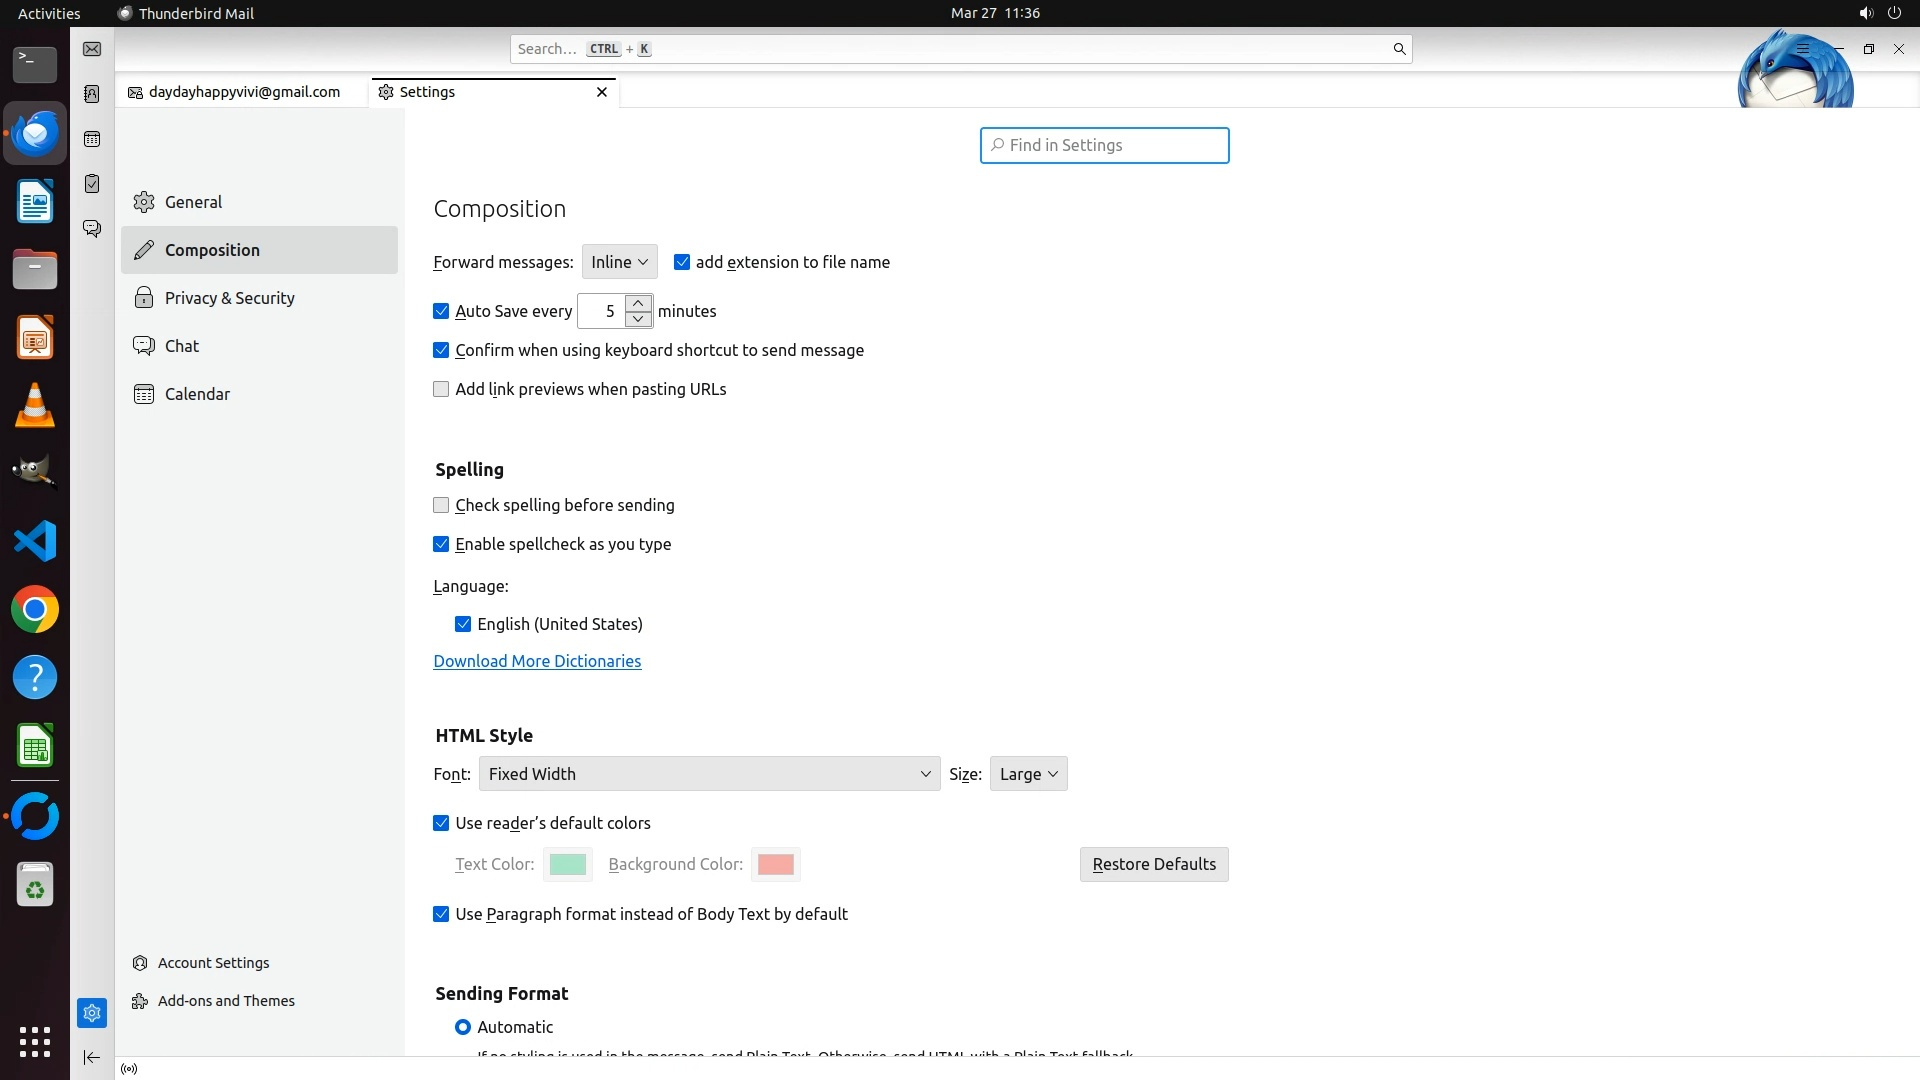1920x1080 pixels.
Task: Click the search magnifier icon
Action: pos(1399,49)
